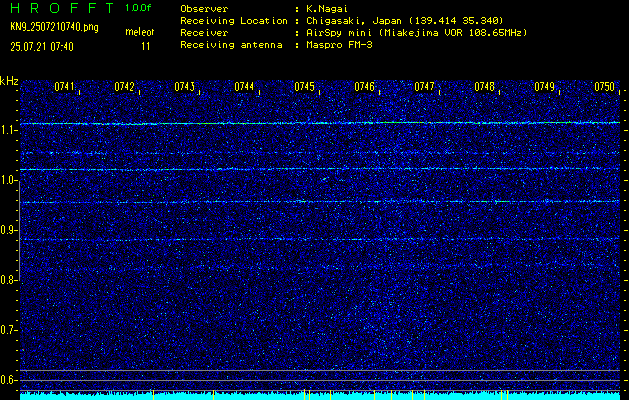Click the kHz axis unit label
Screen dimensions: 629x400
pos(9,81)
